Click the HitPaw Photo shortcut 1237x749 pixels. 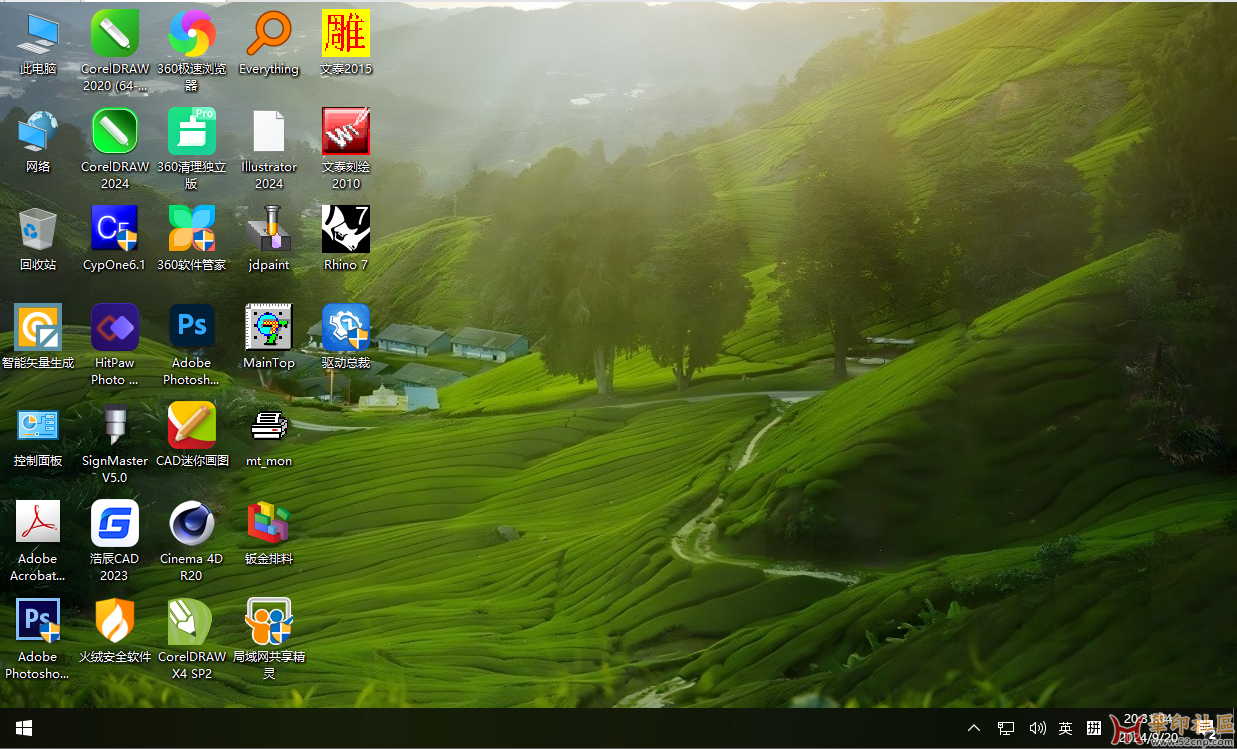pos(114,327)
